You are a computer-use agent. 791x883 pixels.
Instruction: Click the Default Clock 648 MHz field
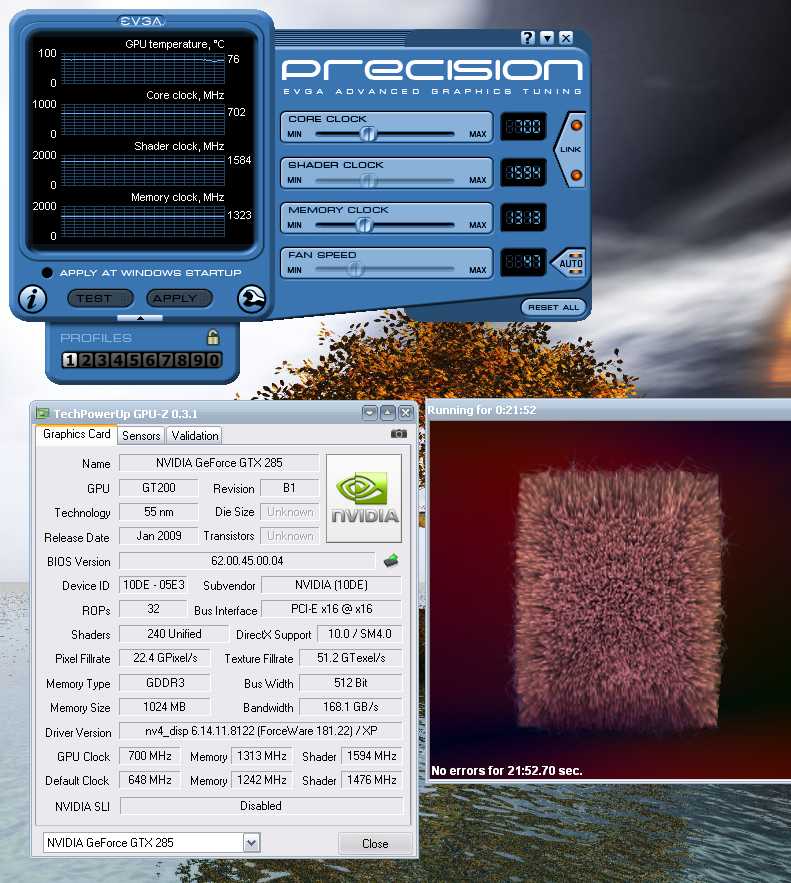[150, 780]
